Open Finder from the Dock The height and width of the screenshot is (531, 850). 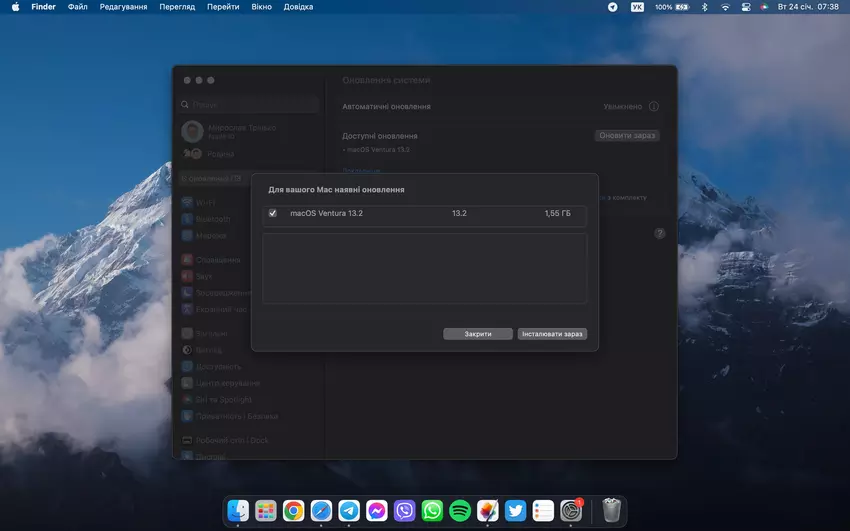238,511
